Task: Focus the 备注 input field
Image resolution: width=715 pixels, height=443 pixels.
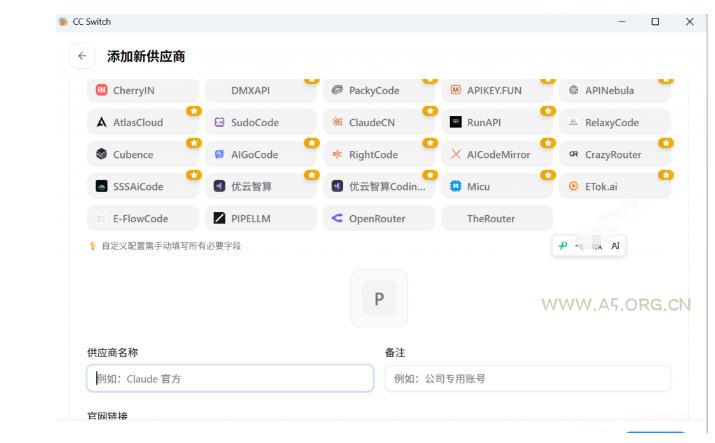Action: 528,378
